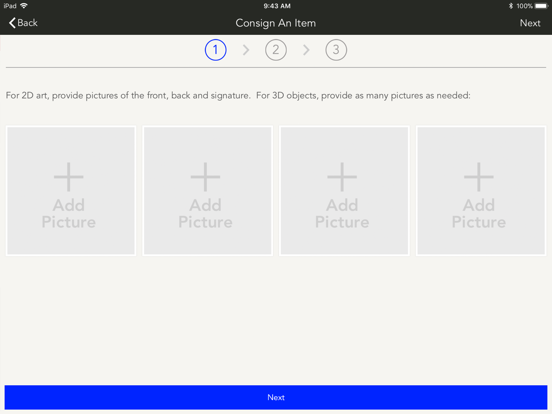552x414 pixels.
Task: Tap Next in the top navigation bar
Action: [x=530, y=23]
